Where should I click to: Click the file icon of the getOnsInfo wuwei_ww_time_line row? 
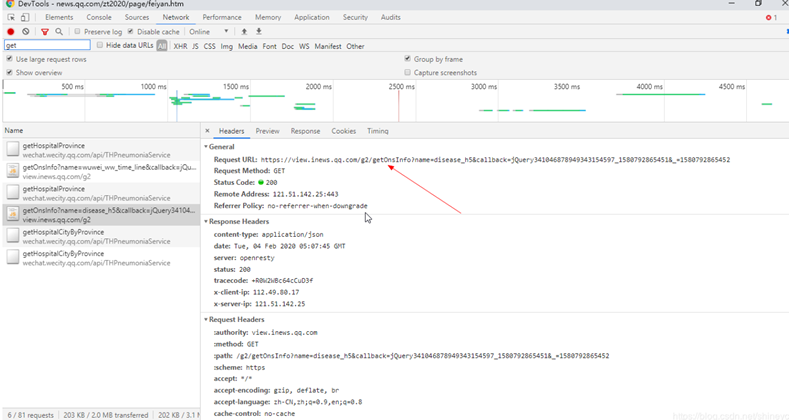(13, 171)
